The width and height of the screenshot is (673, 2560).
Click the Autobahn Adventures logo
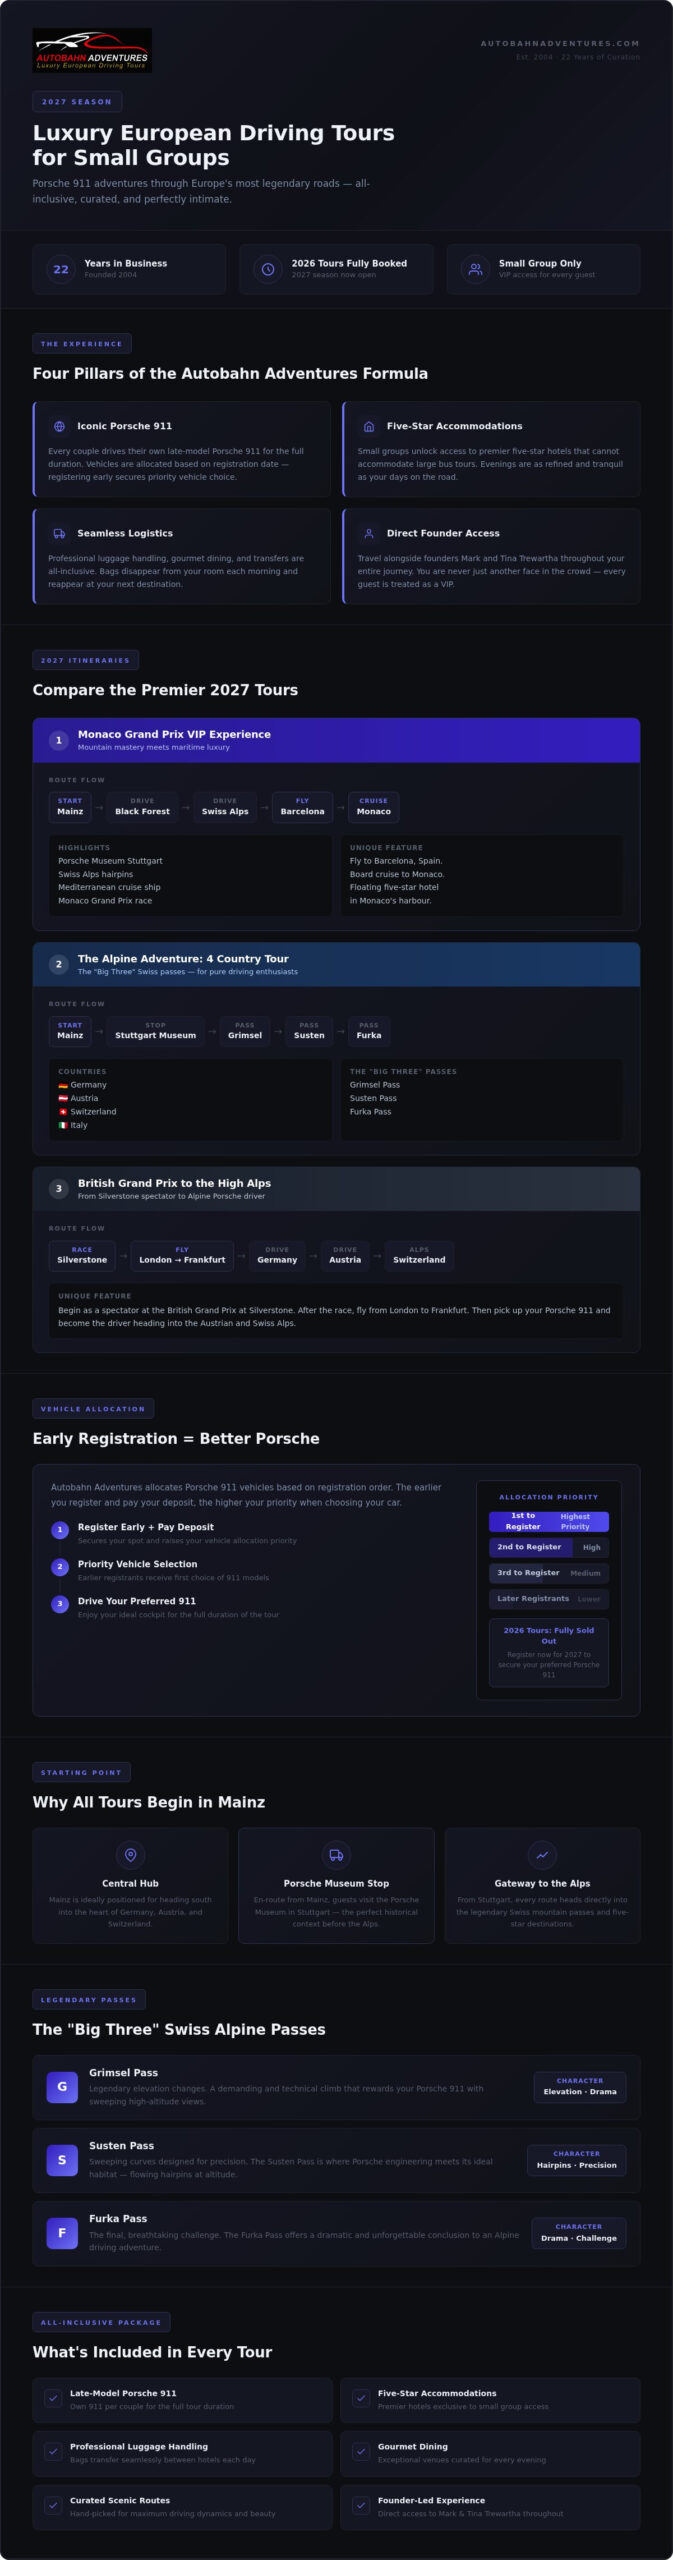coord(92,50)
